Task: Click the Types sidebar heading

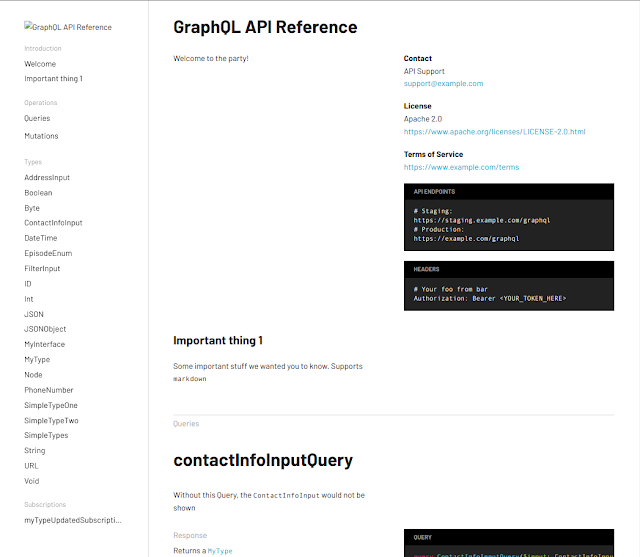Action: (33, 162)
